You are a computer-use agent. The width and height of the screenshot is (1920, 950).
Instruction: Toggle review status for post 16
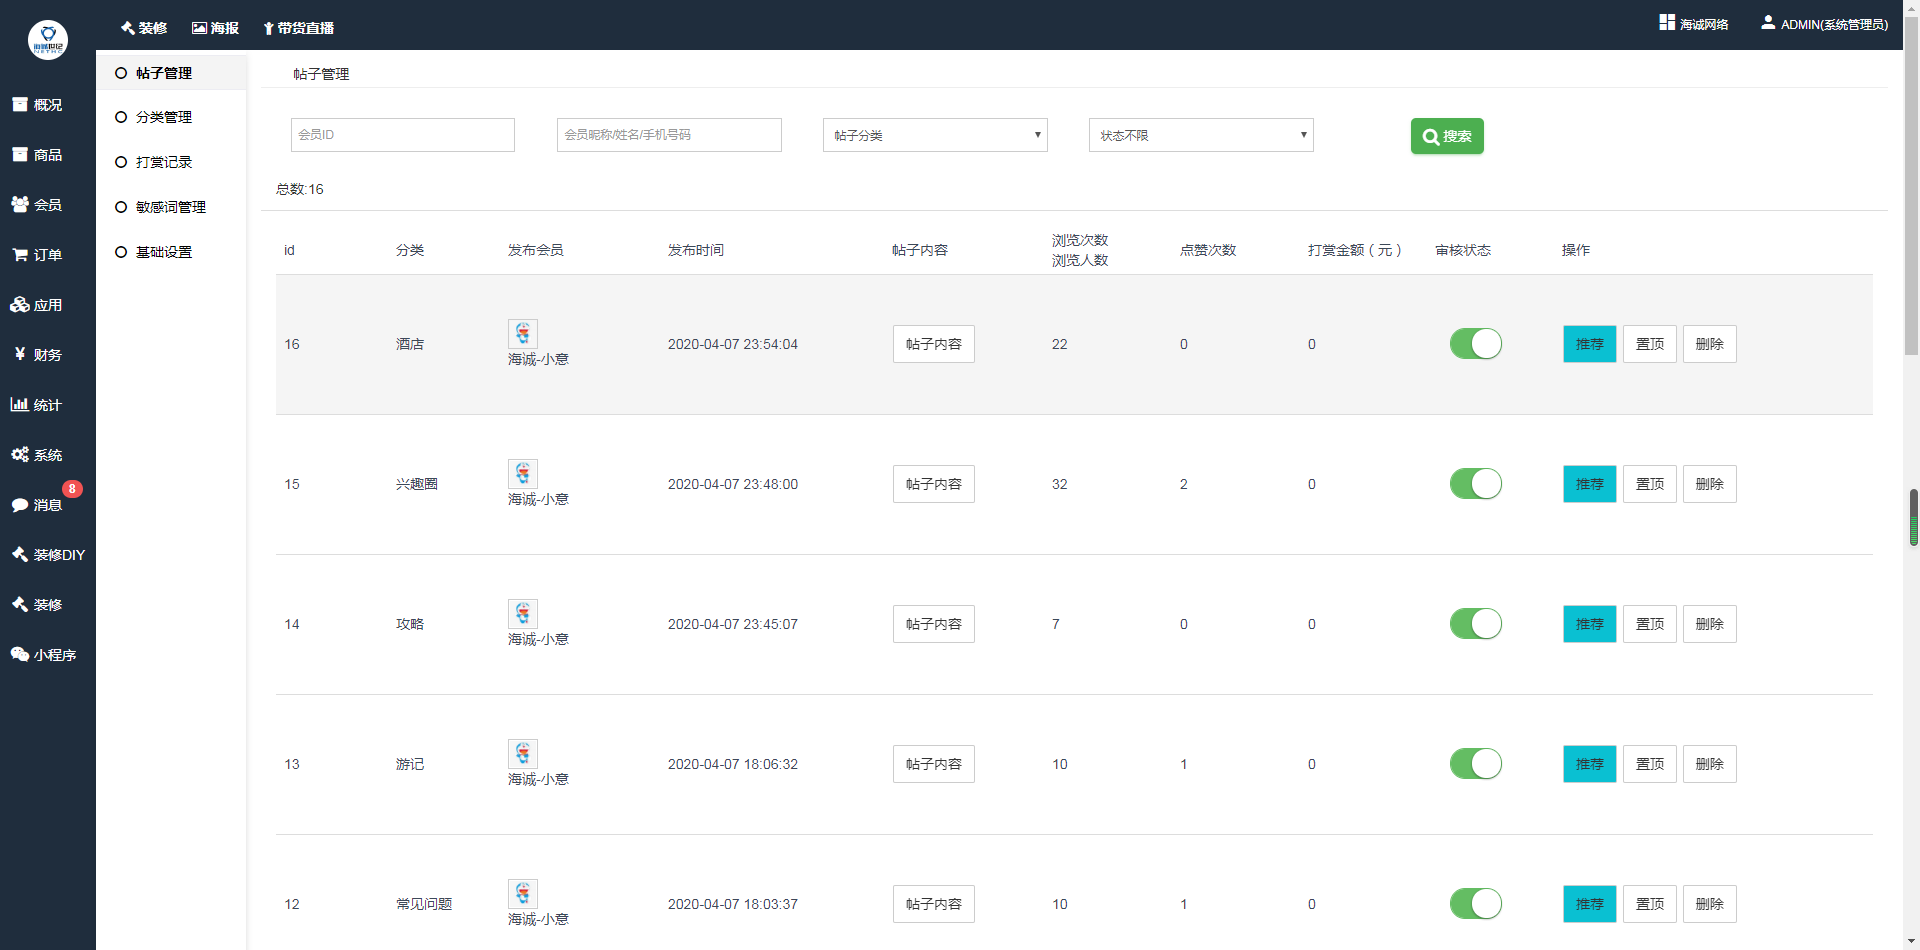(1476, 344)
